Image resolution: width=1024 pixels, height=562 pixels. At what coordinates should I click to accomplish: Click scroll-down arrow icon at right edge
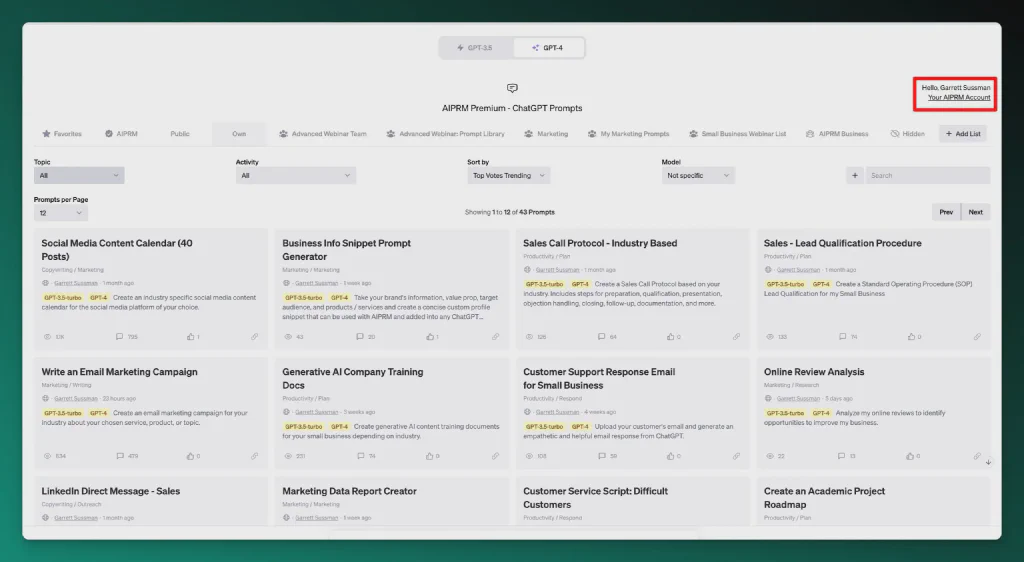(x=988, y=462)
